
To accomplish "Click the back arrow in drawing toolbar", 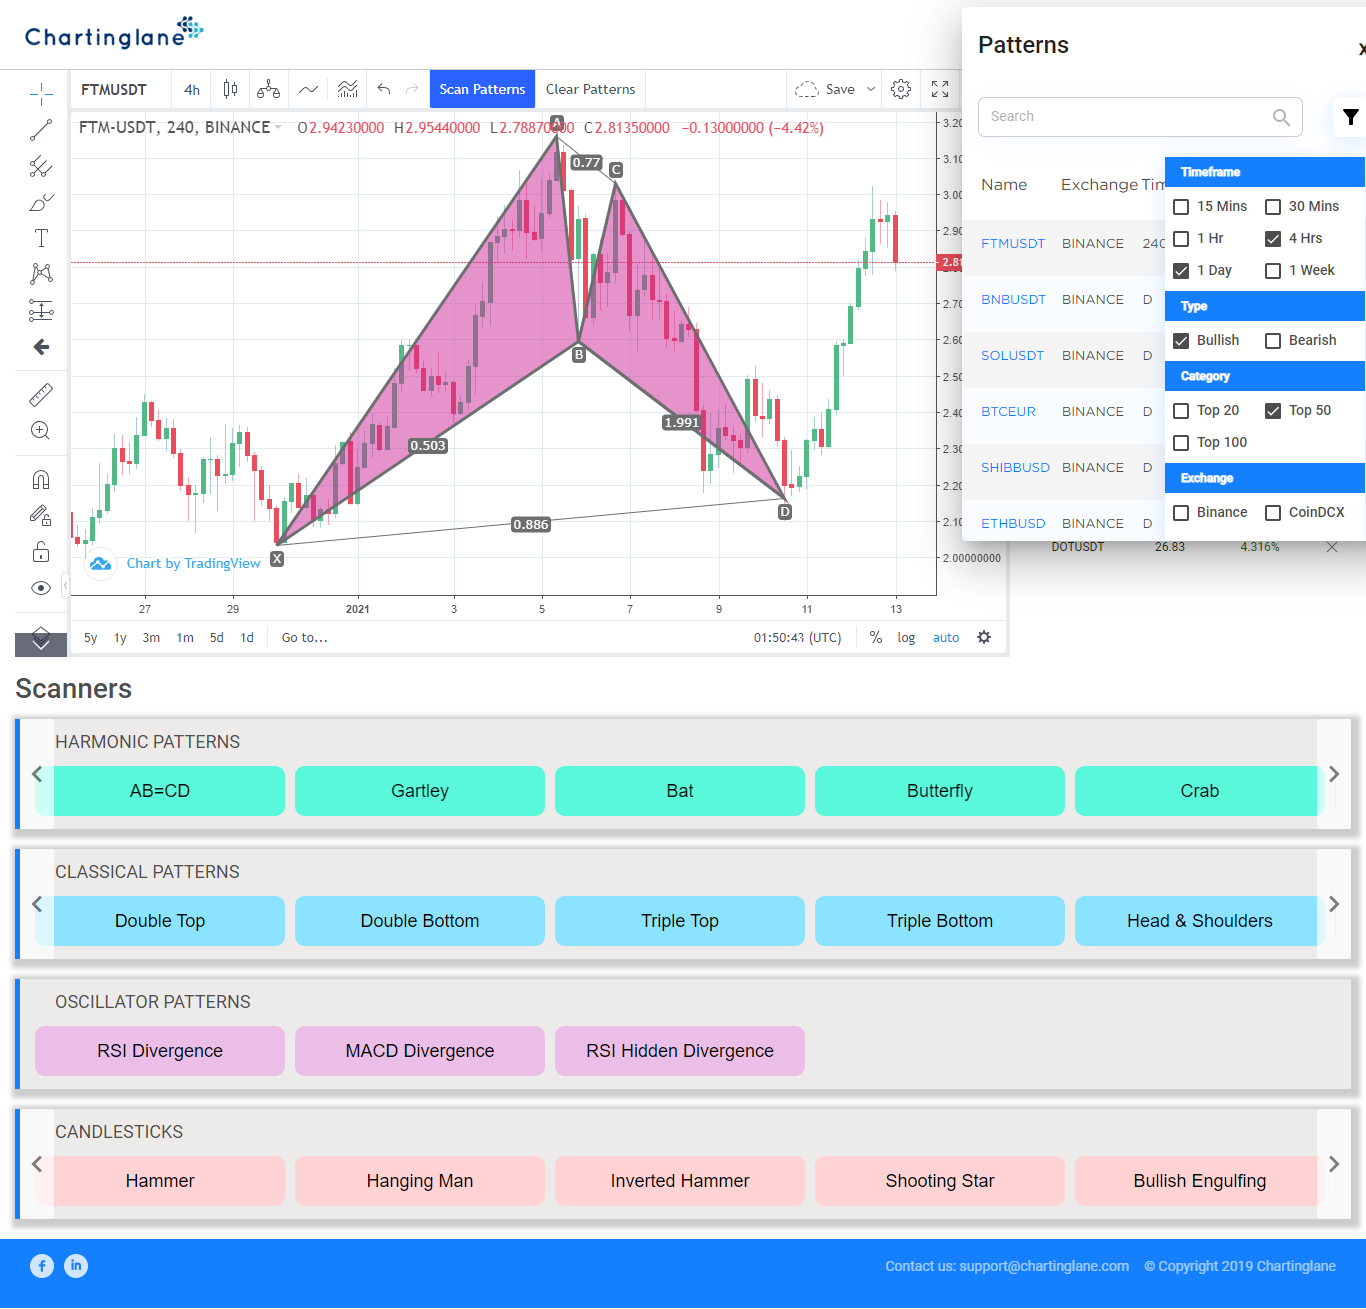I will click(41, 347).
